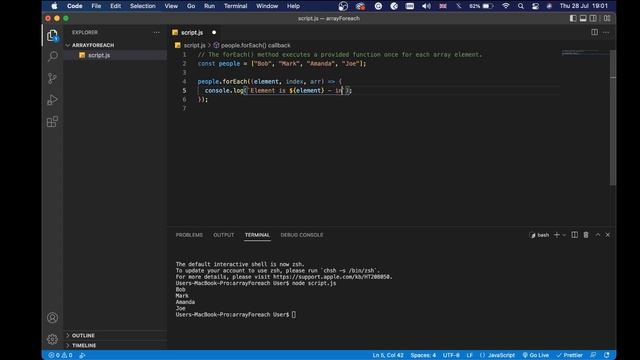Change end of line sequence LF
The height and width of the screenshot is (360, 640).
(469, 355)
